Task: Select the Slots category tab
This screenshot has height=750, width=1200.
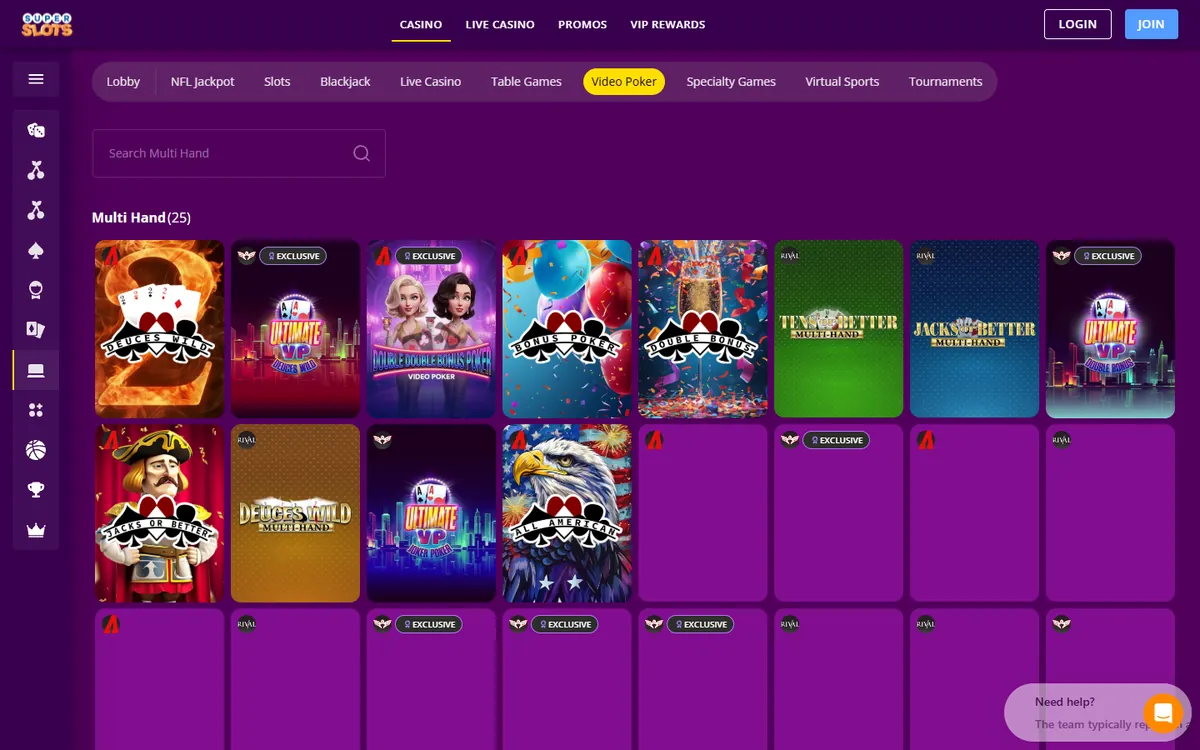Action: [277, 82]
